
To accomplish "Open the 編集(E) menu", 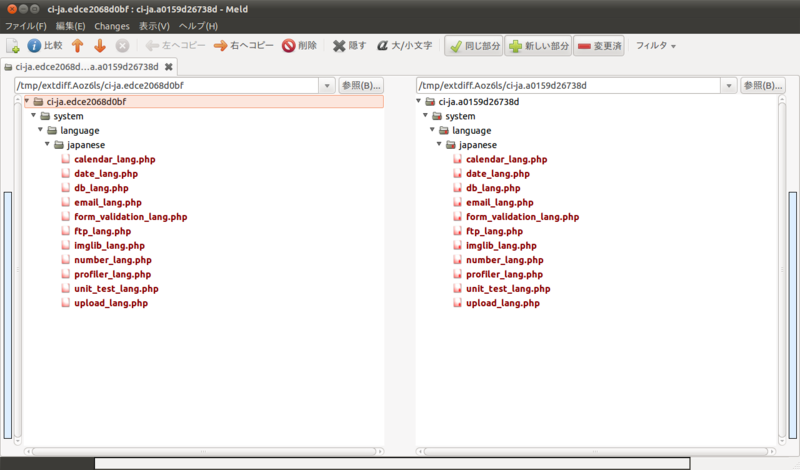I will click(x=70, y=26).
